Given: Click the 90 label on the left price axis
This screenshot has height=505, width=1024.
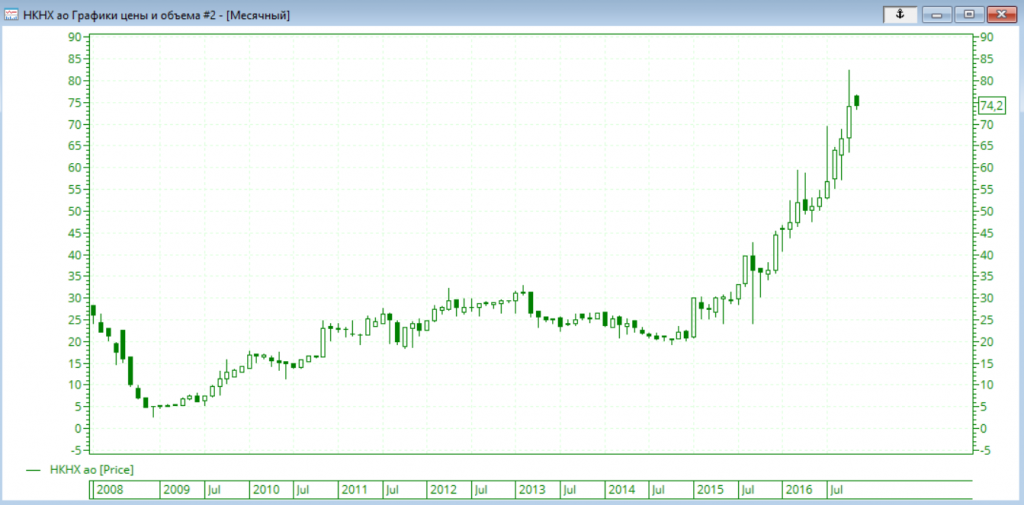Looking at the screenshot, I should pos(74,37).
